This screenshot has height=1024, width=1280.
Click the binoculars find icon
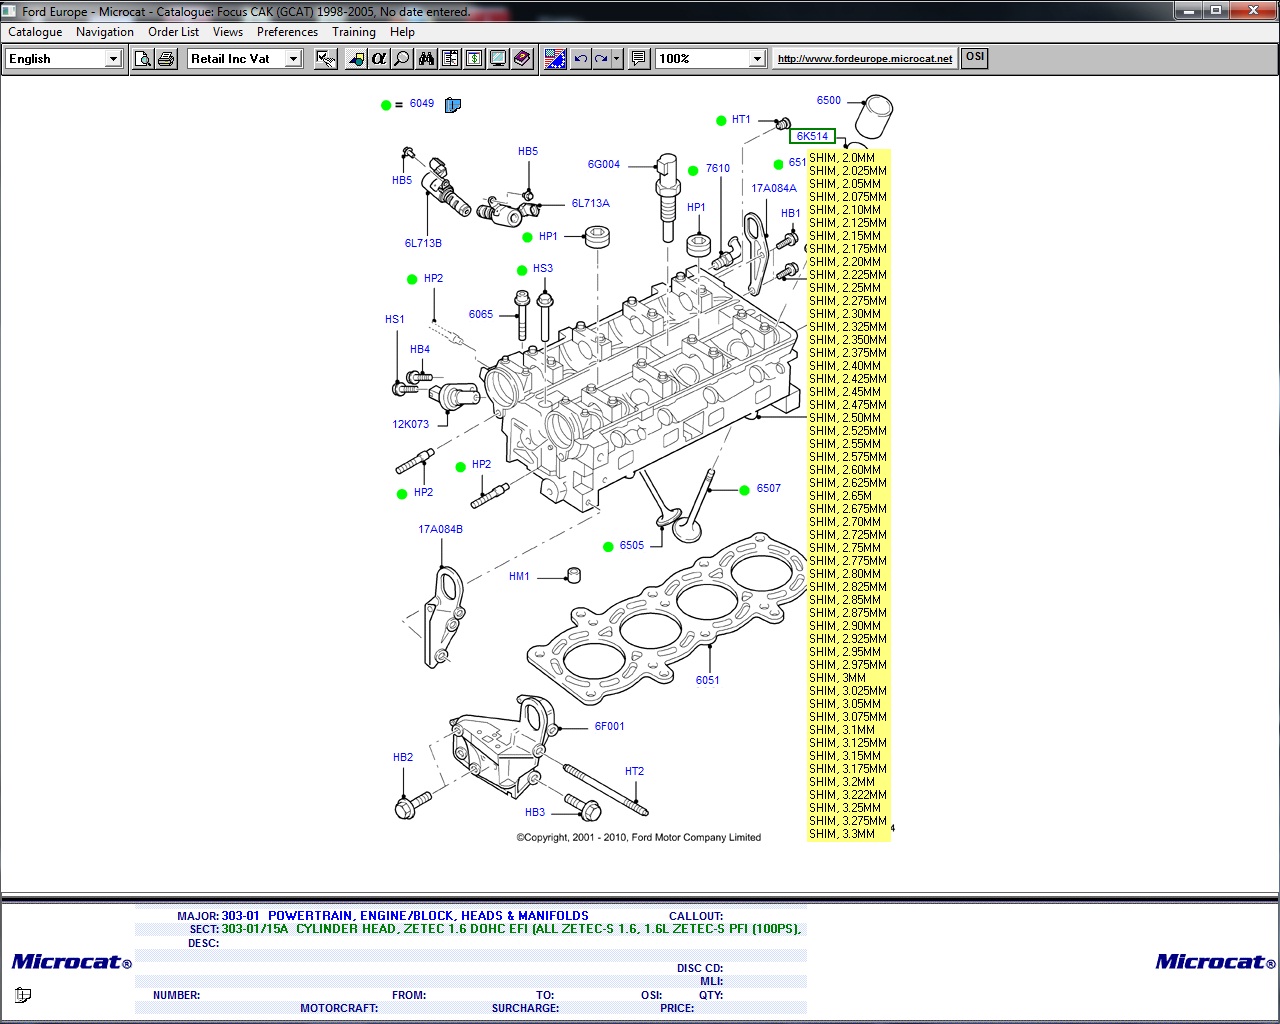click(427, 59)
